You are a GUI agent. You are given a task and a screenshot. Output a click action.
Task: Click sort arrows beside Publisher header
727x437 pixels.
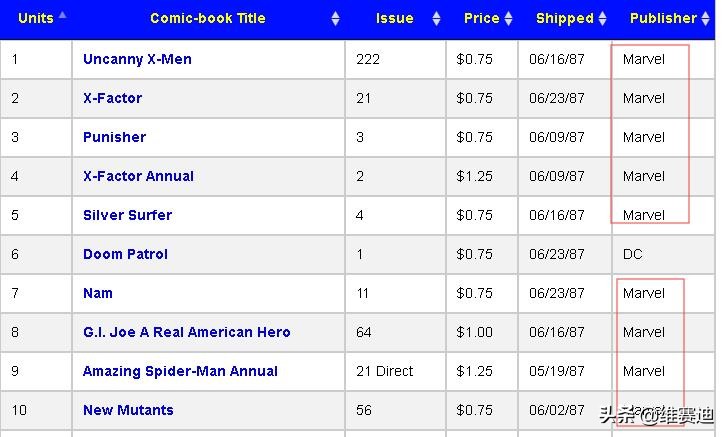tap(705, 19)
